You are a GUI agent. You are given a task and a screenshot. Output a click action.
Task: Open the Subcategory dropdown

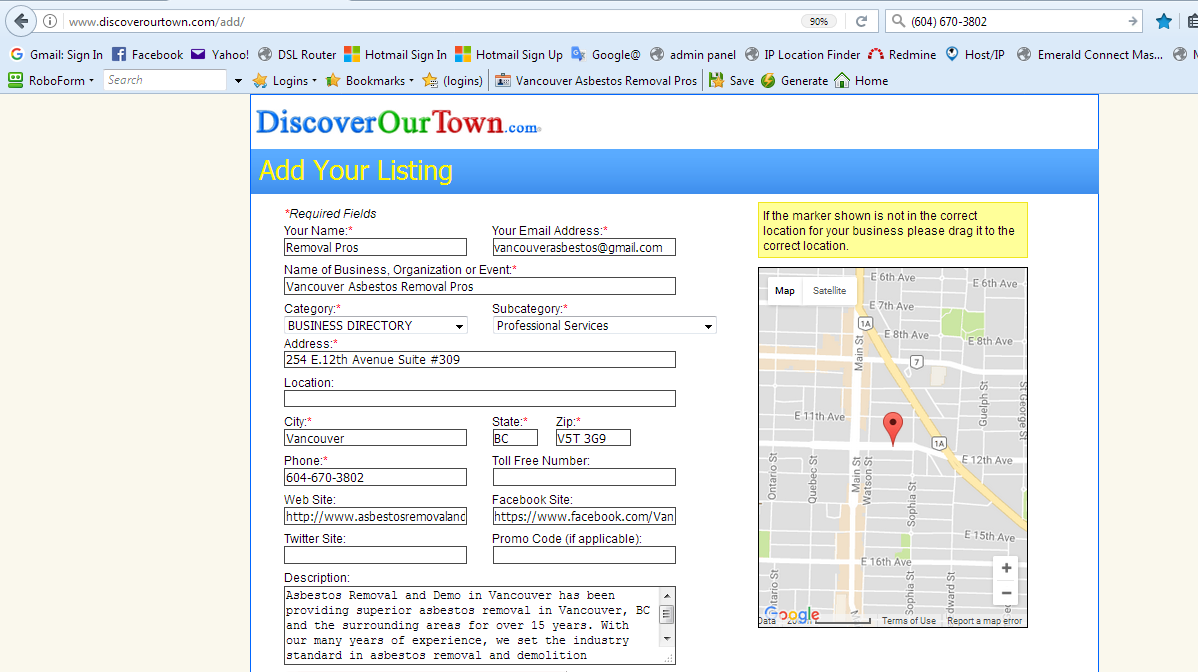(604, 325)
